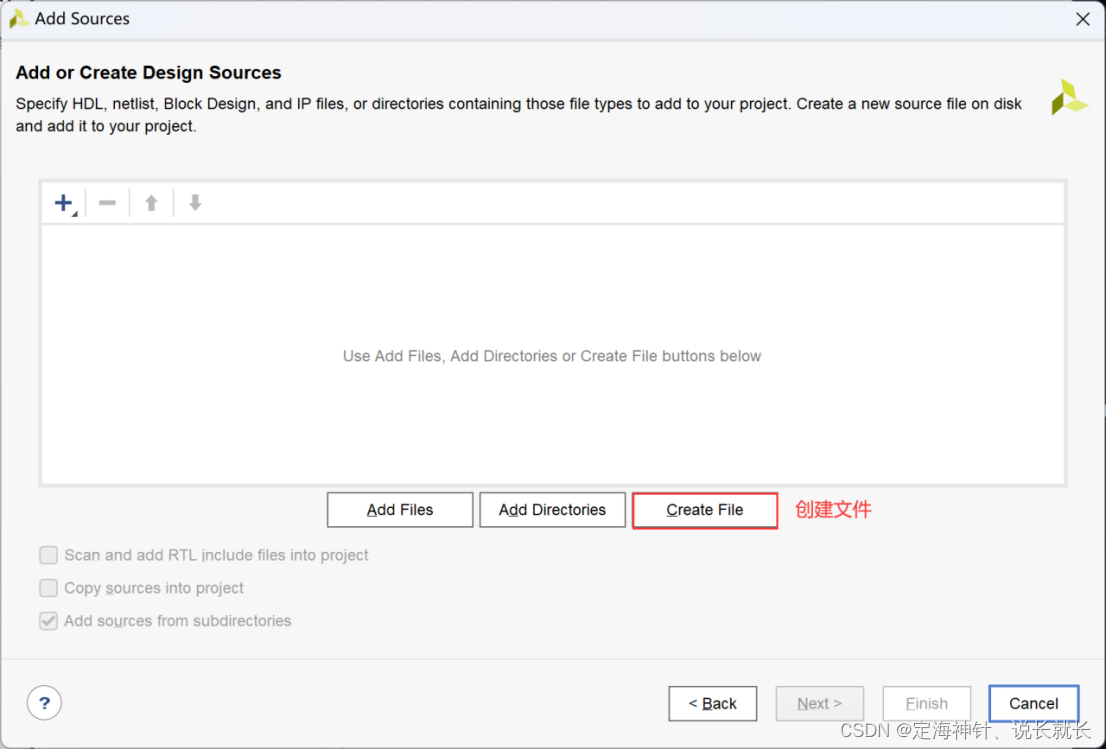Click the Add Sources title bar text
The image size is (1107, 749).
tap(82, 19)
